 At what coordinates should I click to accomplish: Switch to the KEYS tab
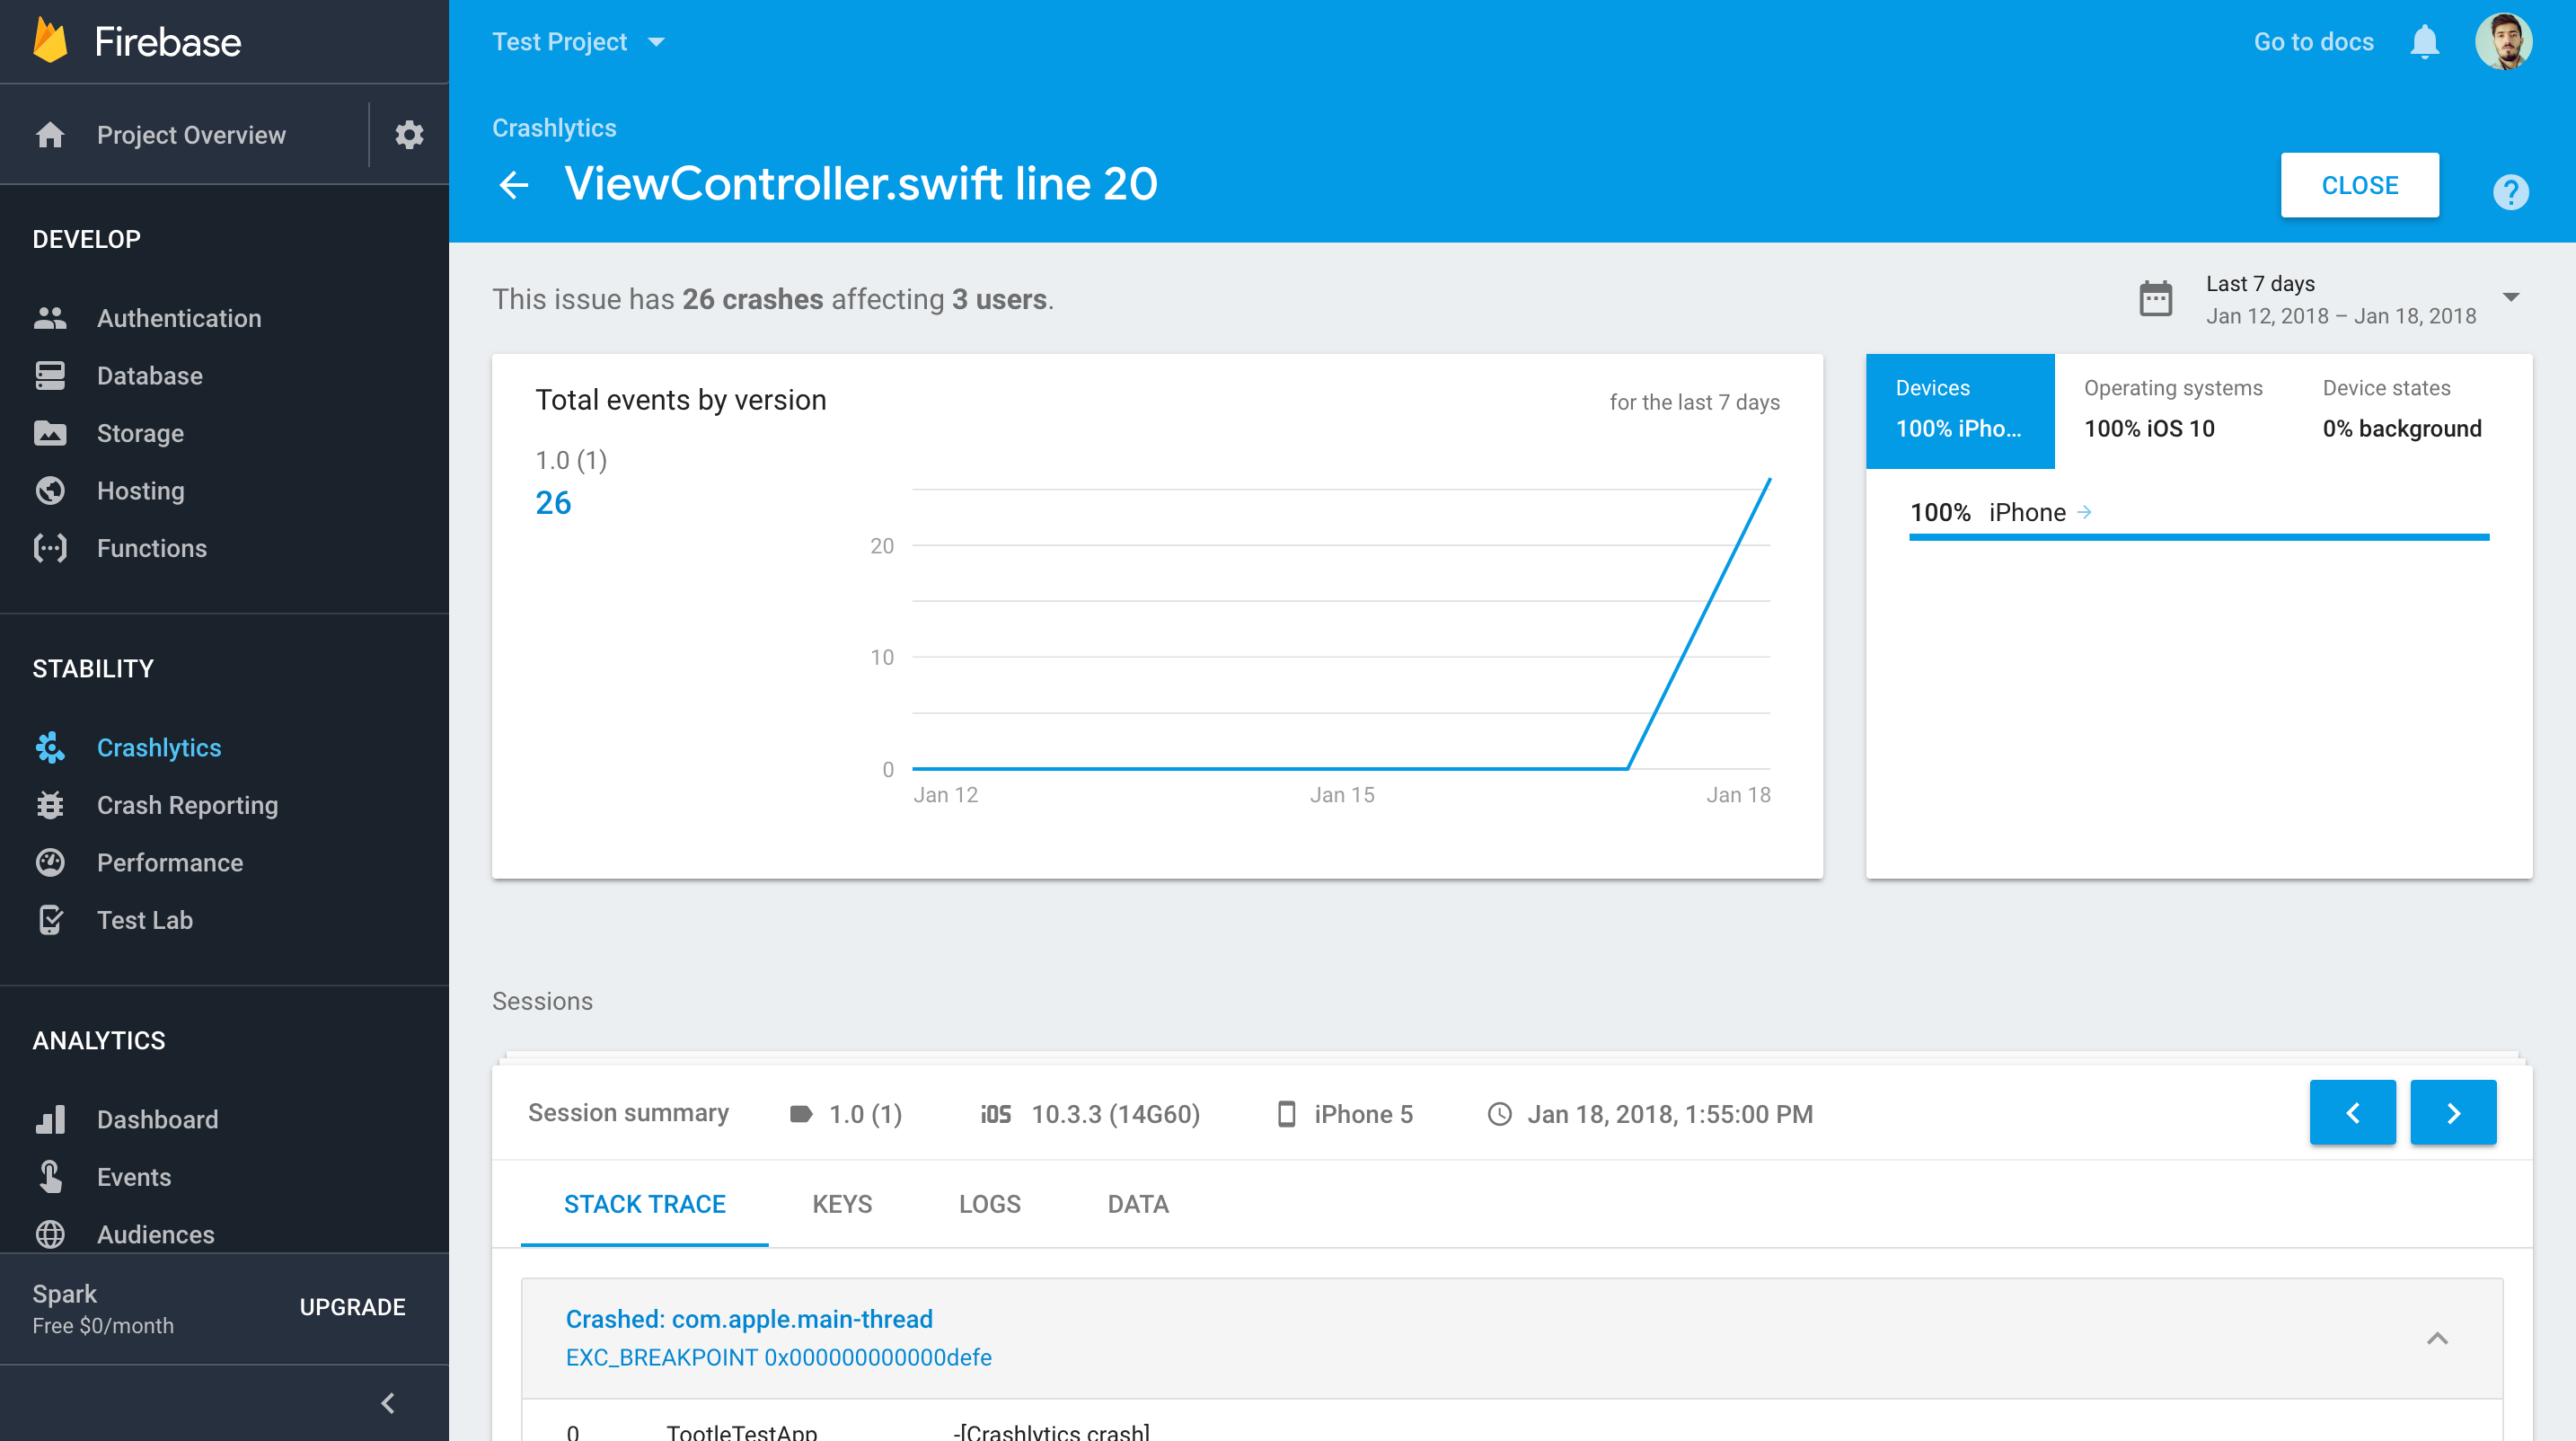click(842, 1204)
